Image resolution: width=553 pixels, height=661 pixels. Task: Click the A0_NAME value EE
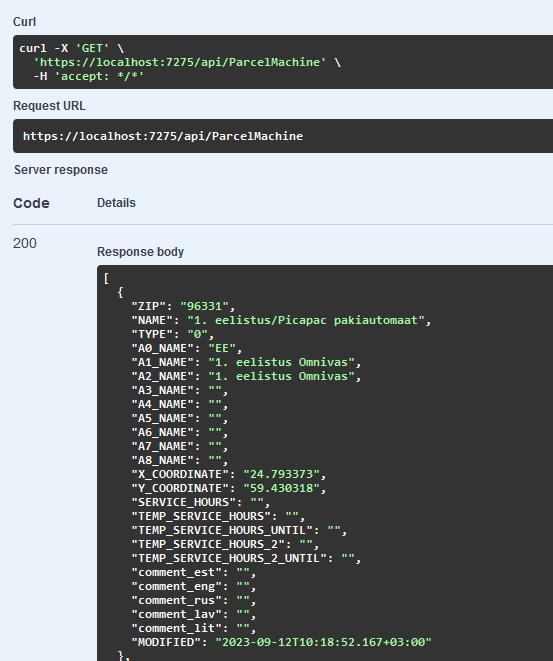(222, 349)
